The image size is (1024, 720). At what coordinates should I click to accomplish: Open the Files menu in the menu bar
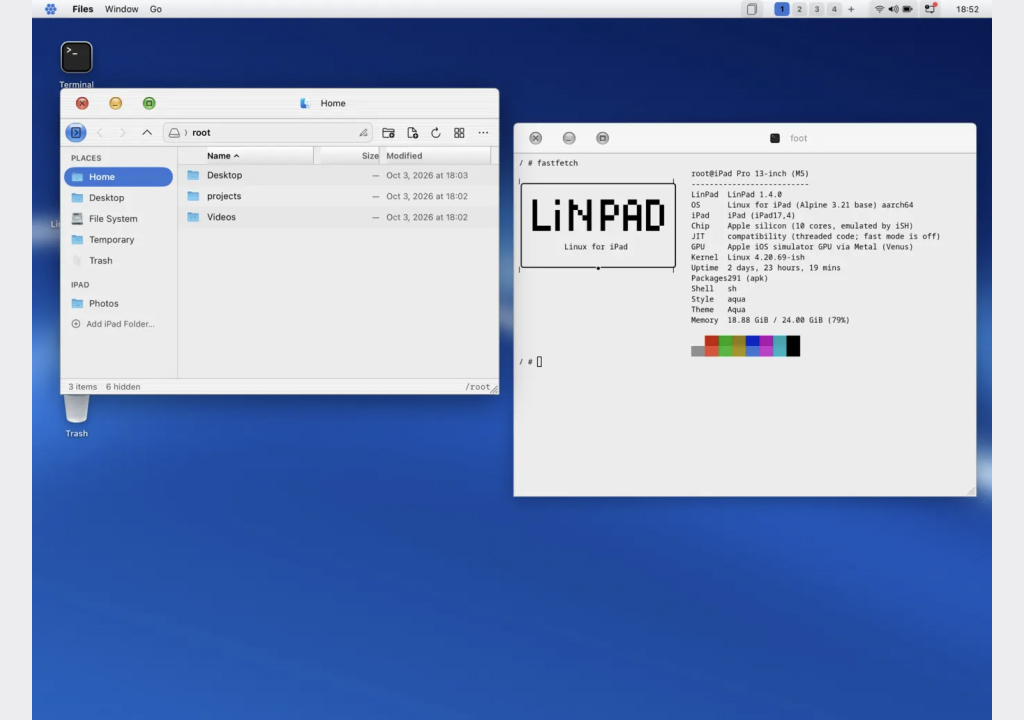pyautogui.click(x=82, y=9)
